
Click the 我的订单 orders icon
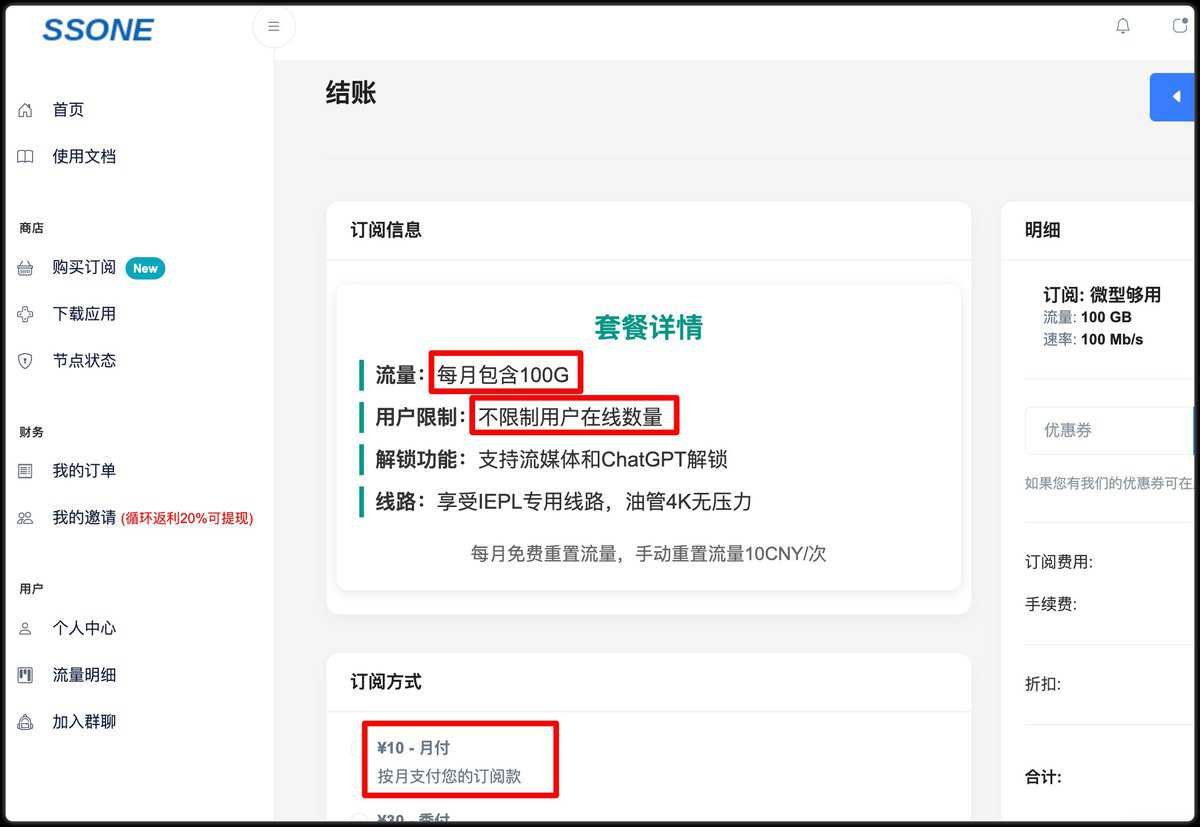pos(24,470)
